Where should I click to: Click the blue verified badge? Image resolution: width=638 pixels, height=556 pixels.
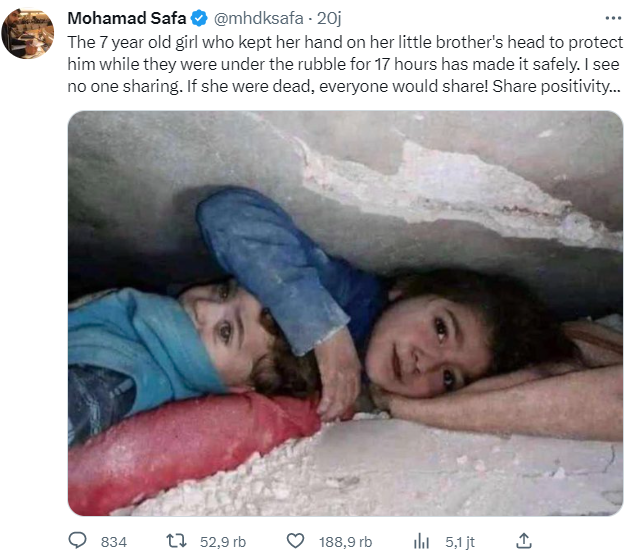(199, 19)
